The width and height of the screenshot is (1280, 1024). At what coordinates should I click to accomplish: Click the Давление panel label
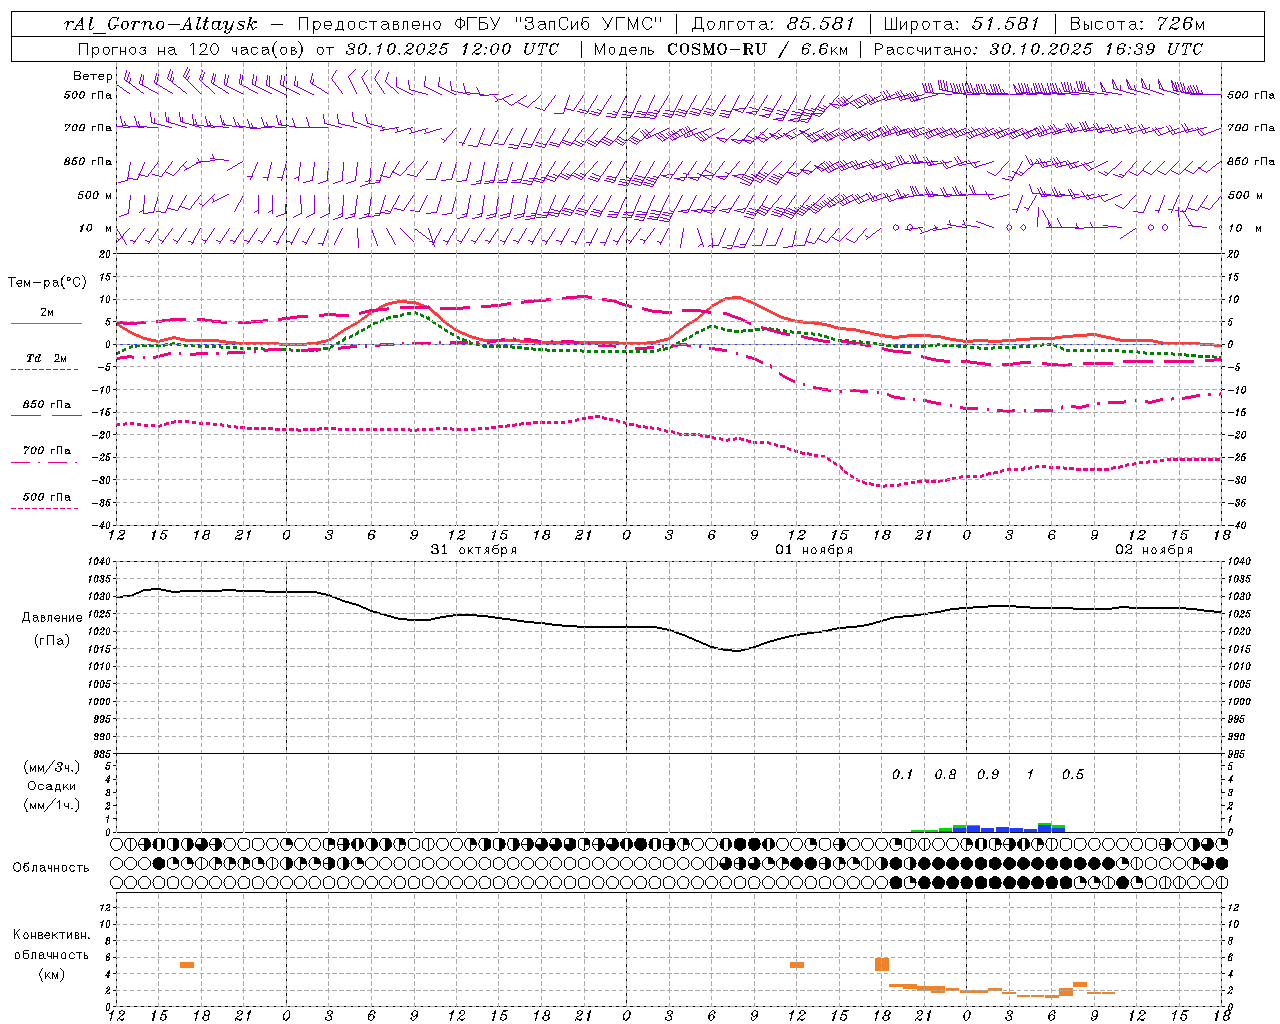[52, 618]
